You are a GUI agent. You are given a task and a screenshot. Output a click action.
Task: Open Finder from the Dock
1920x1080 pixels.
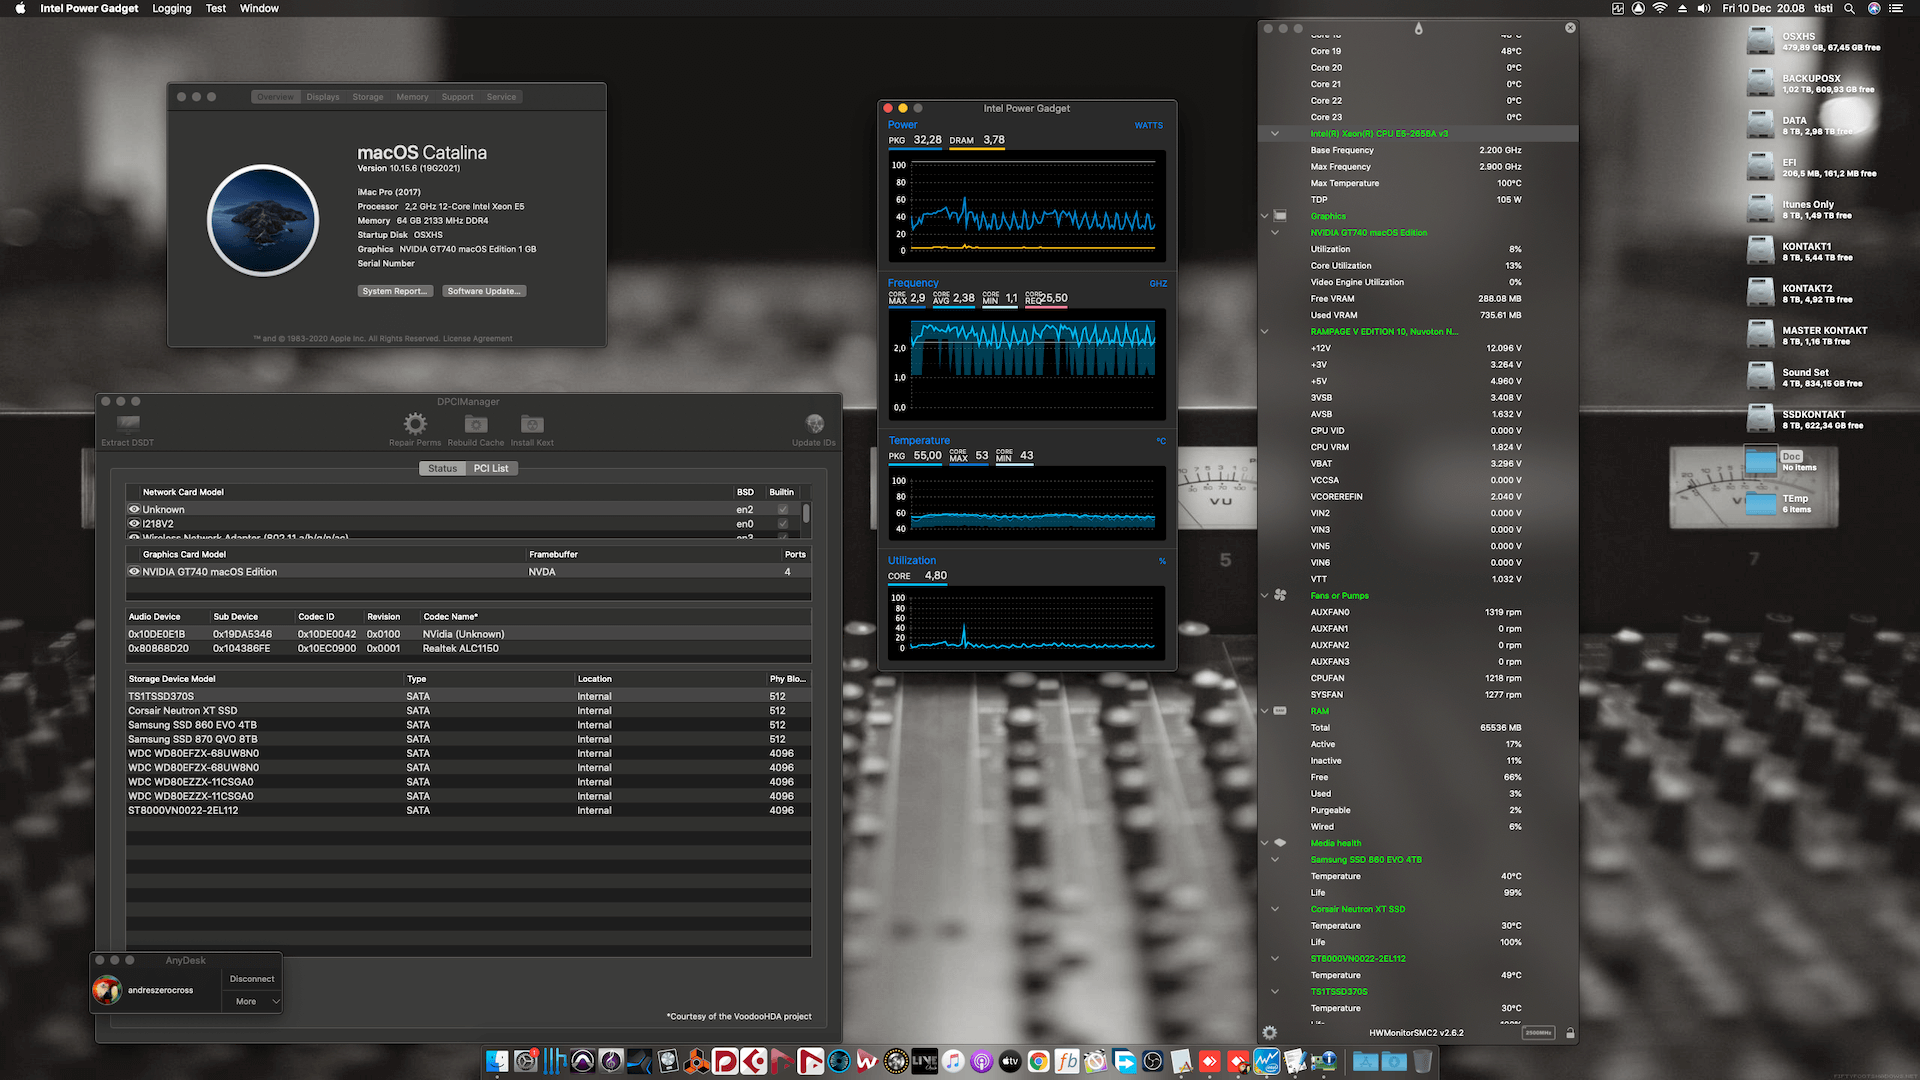pos(497,1061)
